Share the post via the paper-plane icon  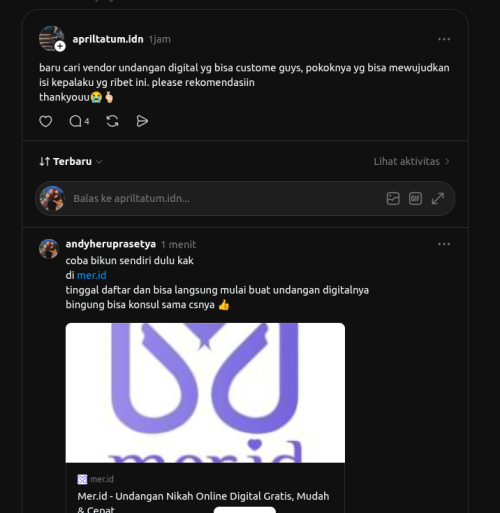click(x=142, y=121)
